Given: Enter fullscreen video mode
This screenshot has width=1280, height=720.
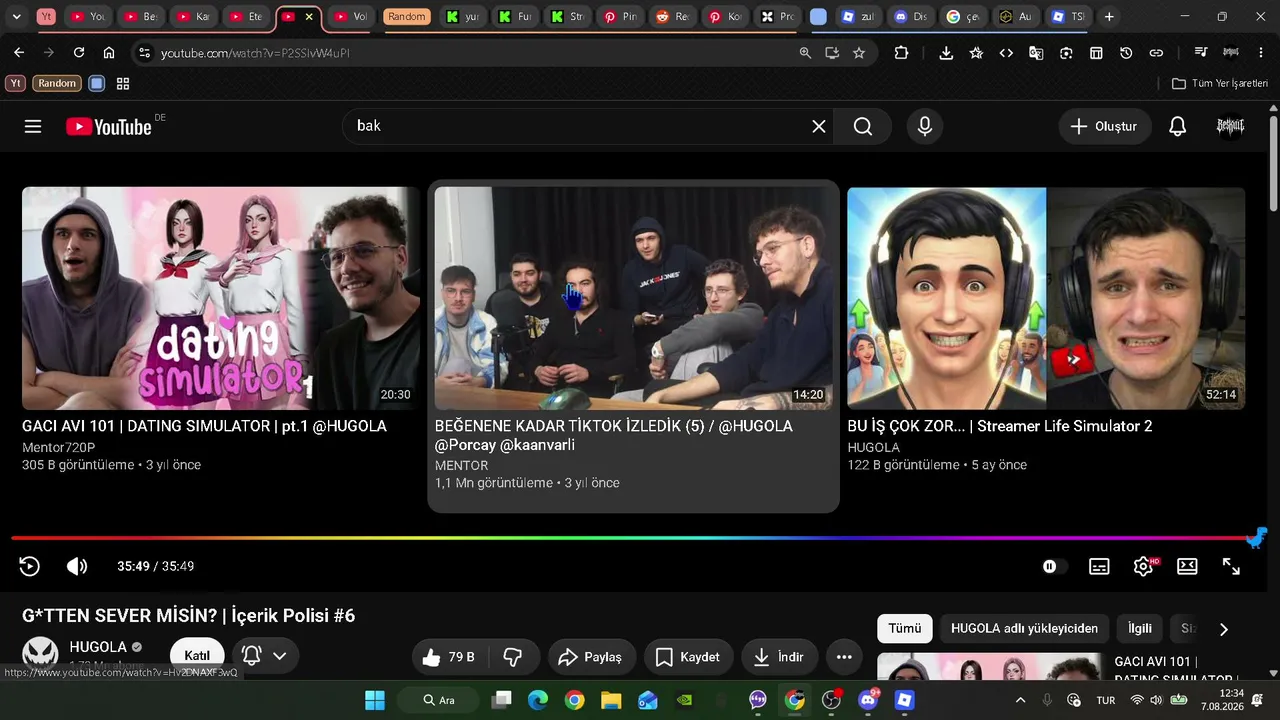Looking at the screenshot, I should 1231,566.
